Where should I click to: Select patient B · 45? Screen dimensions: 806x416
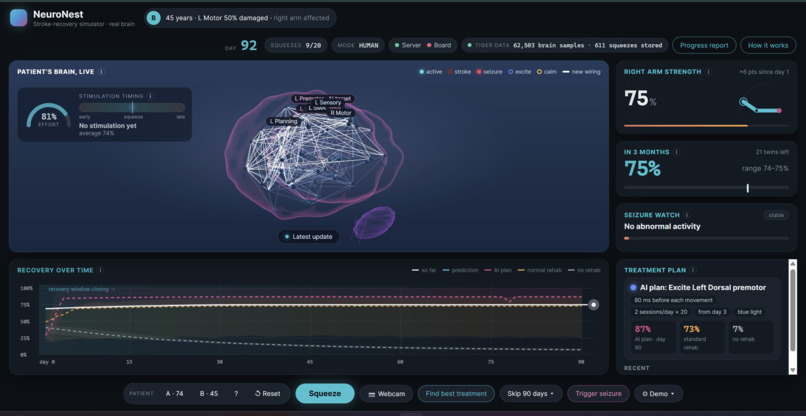click(209, 394)
